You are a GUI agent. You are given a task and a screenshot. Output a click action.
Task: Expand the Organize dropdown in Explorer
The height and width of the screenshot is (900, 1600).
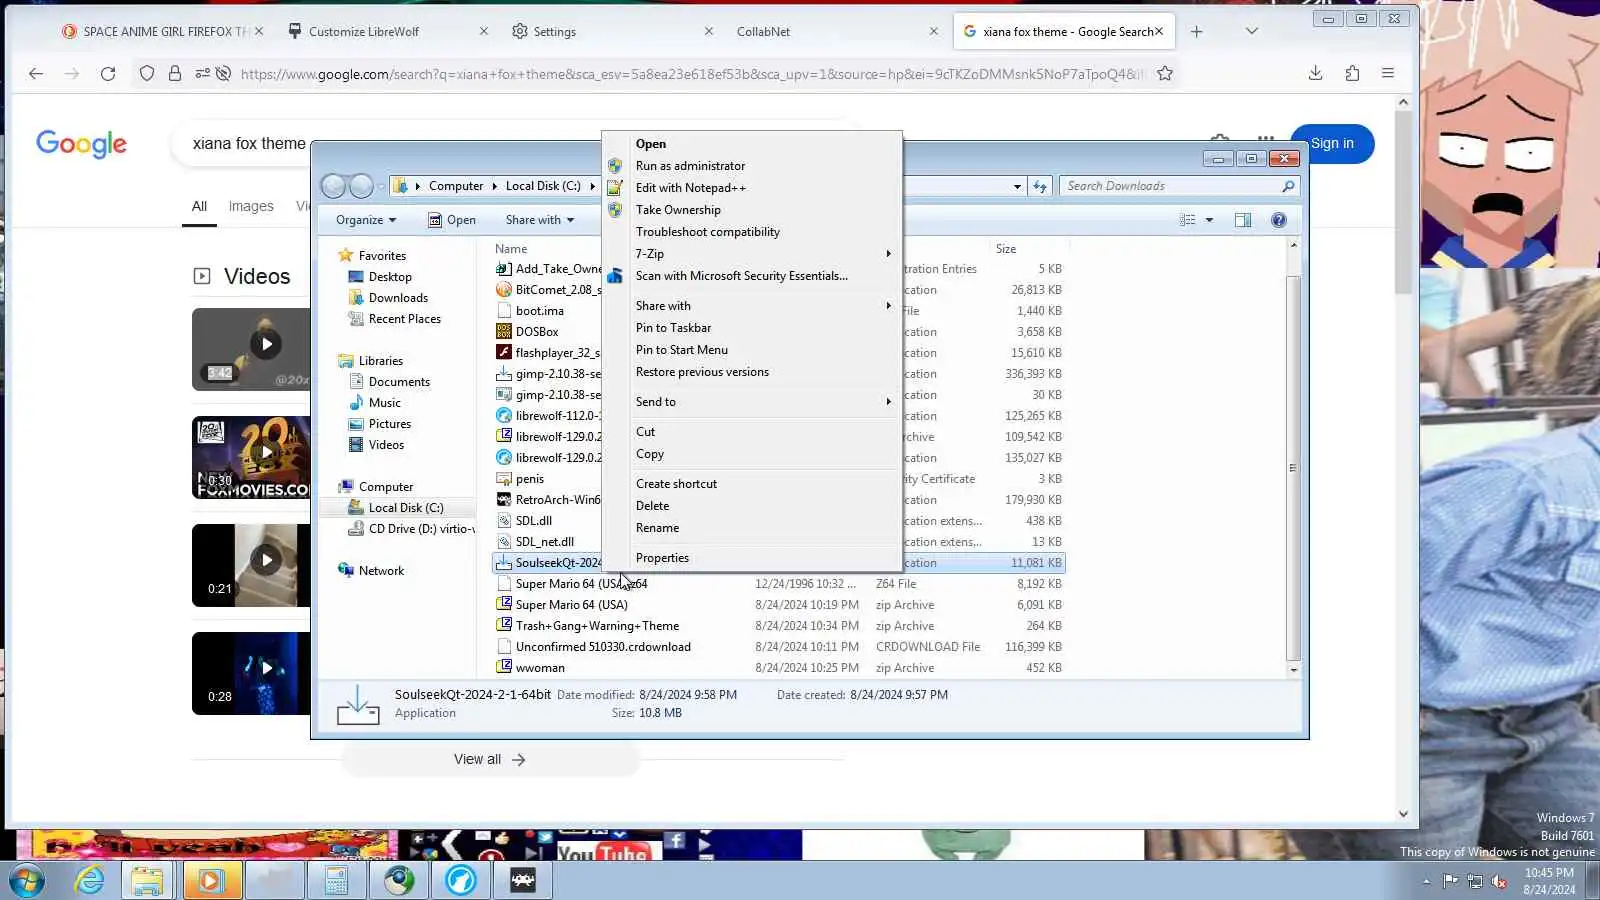pyautogui.click(x=366, y=220)
